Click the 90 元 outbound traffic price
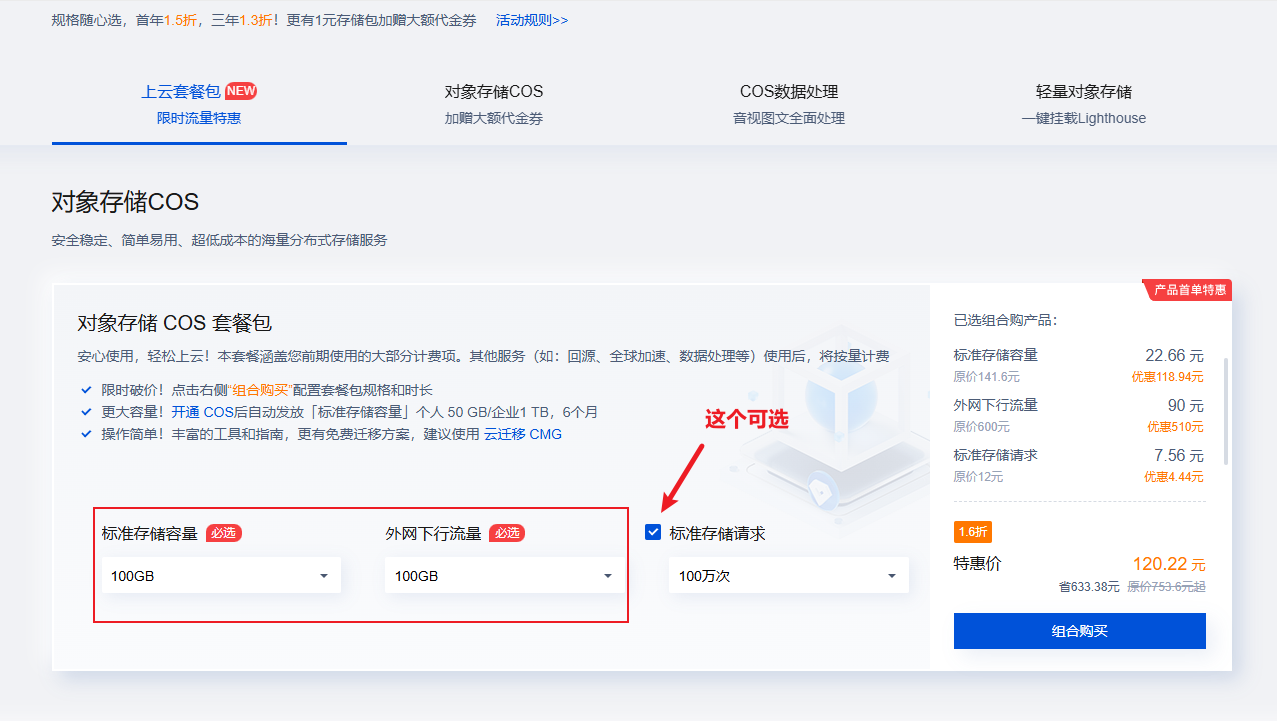Screen dimensions: 1277x721 click(1185, 405)
